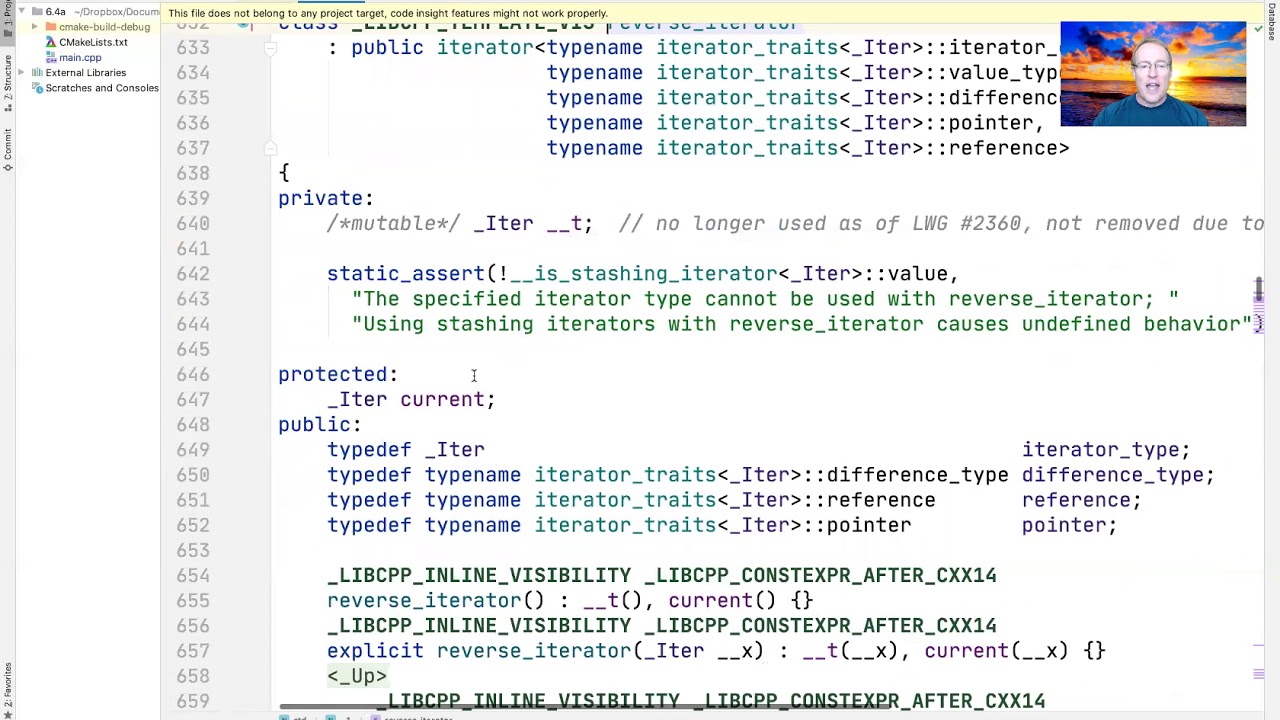Click the 'static_assert' text on line 642
The width and height of the screenshot is (1280, 720).
[405, 273]
